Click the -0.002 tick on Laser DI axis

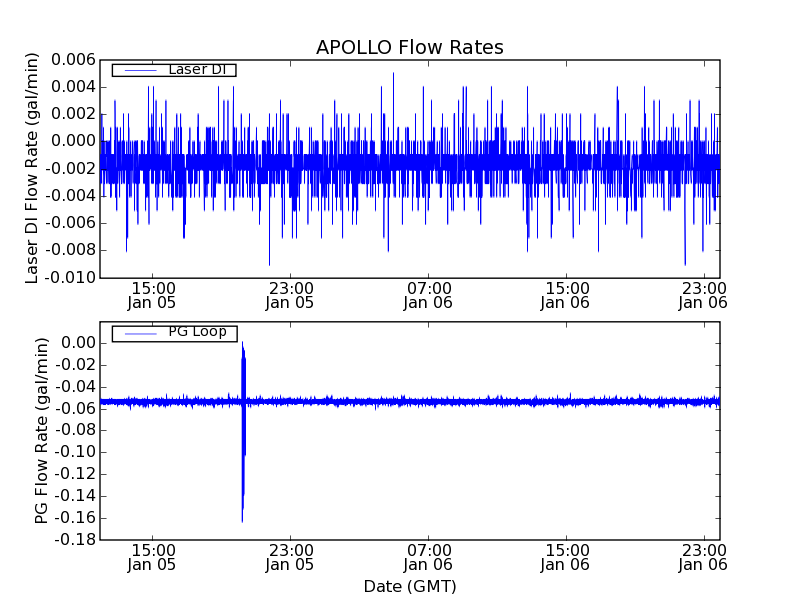tap(70, 168)
